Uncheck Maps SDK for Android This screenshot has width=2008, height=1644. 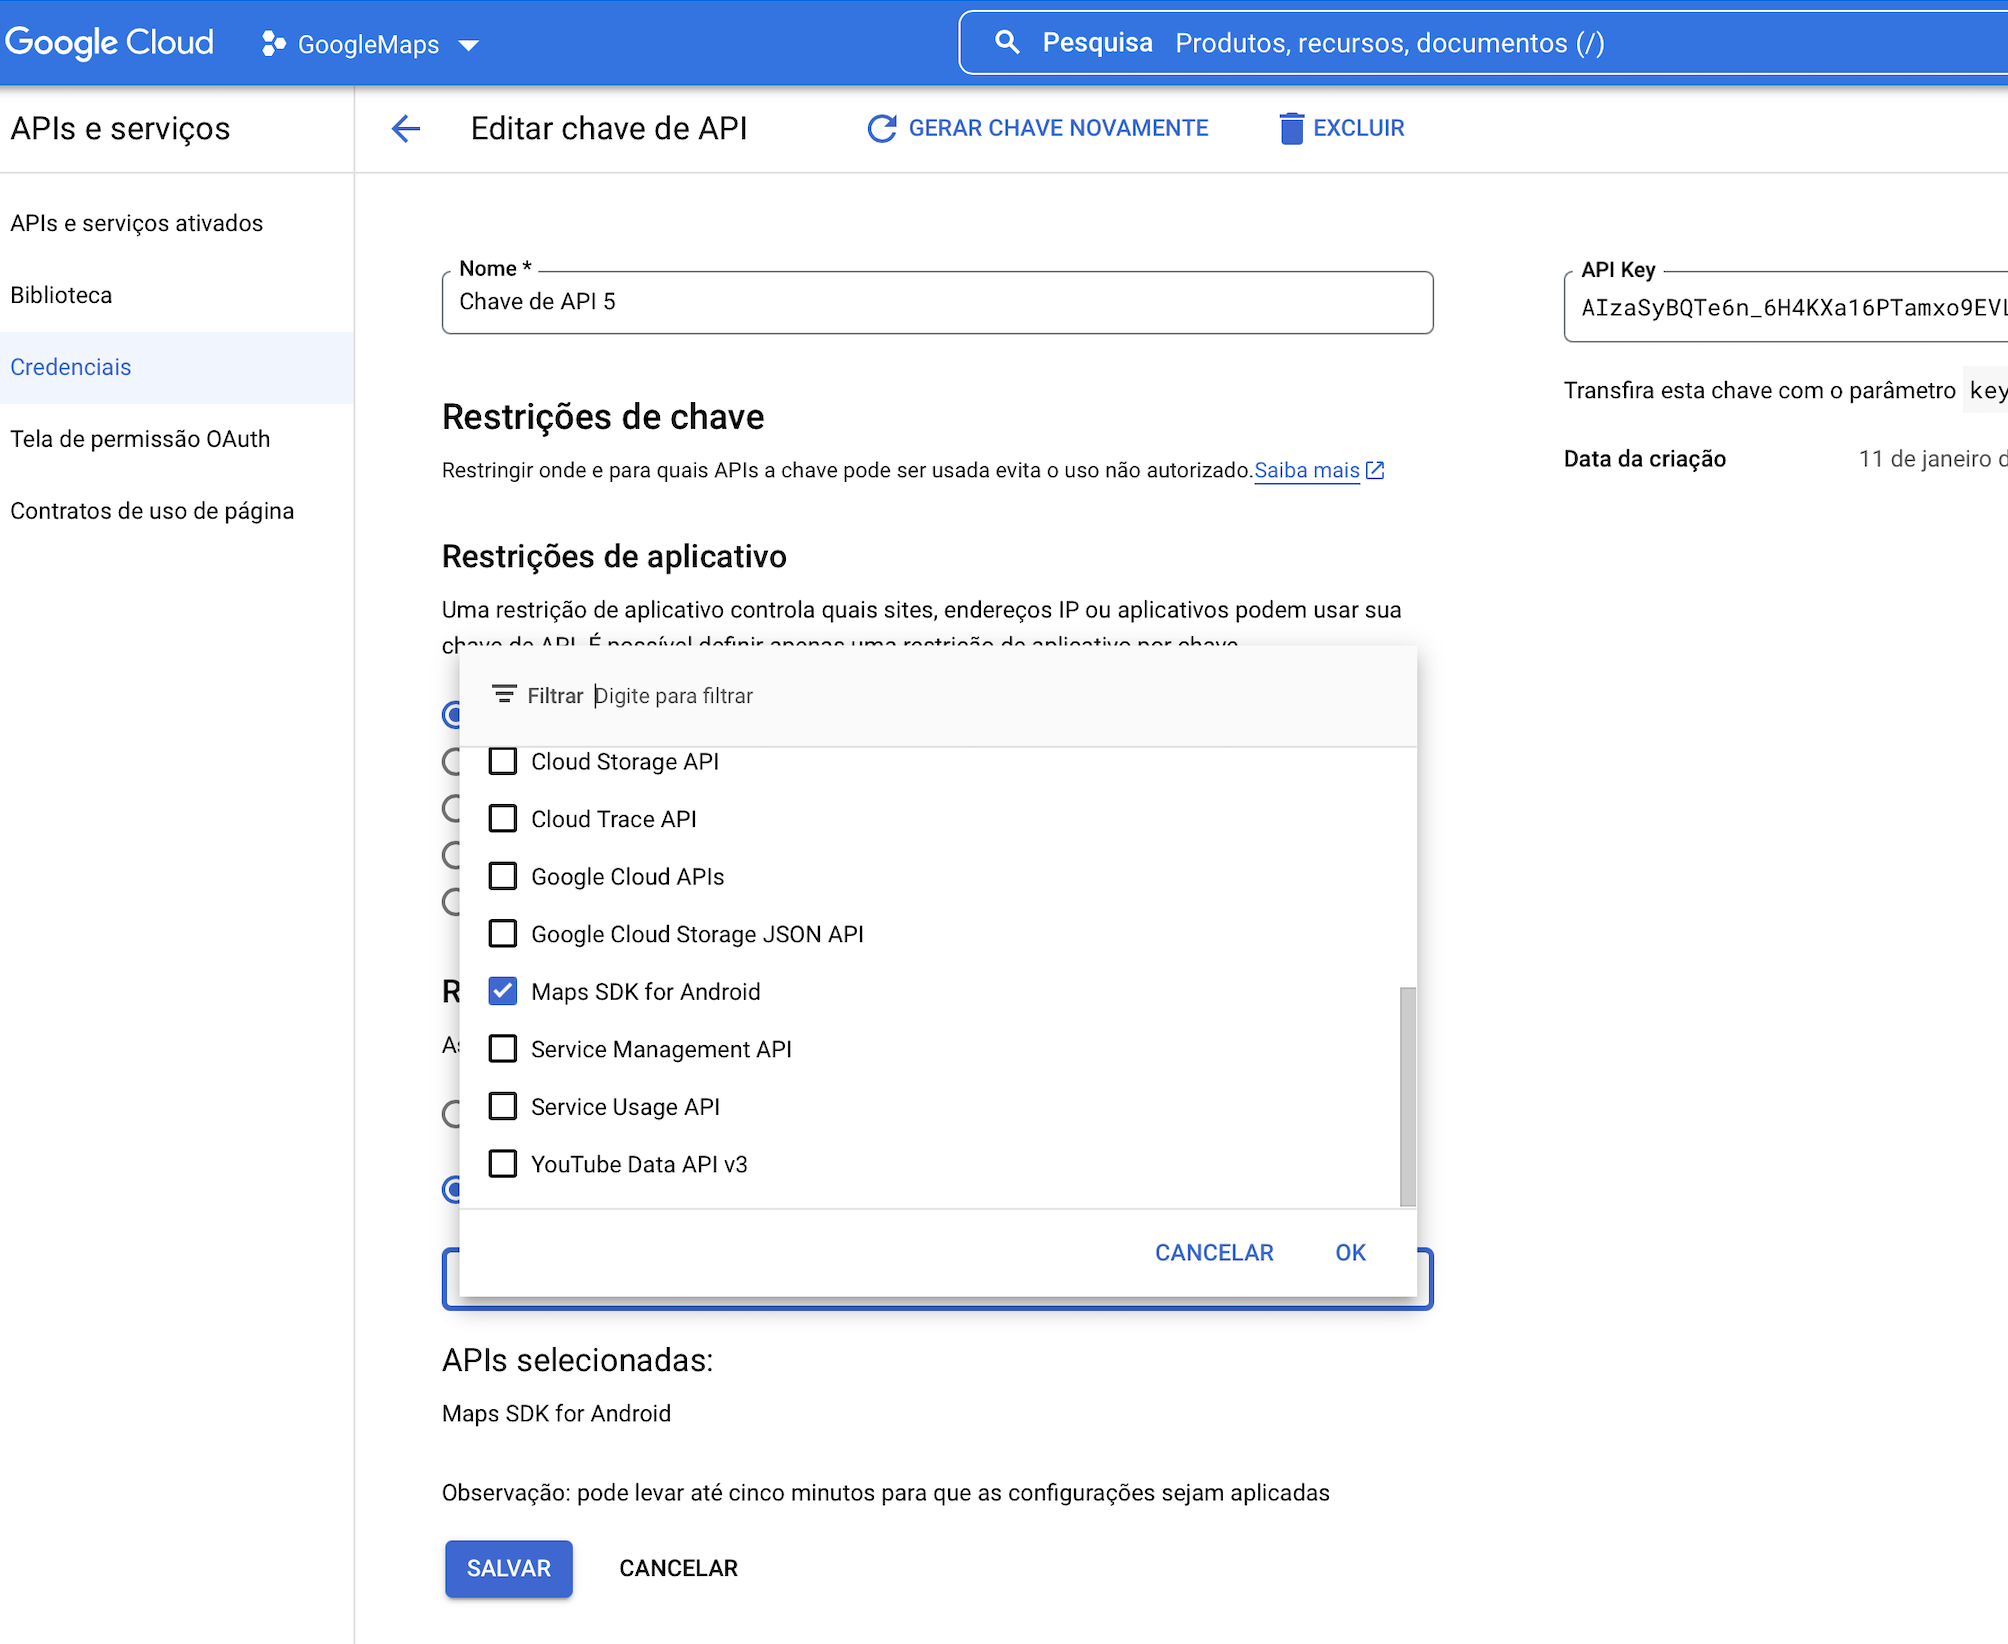[x=503, y=991]
